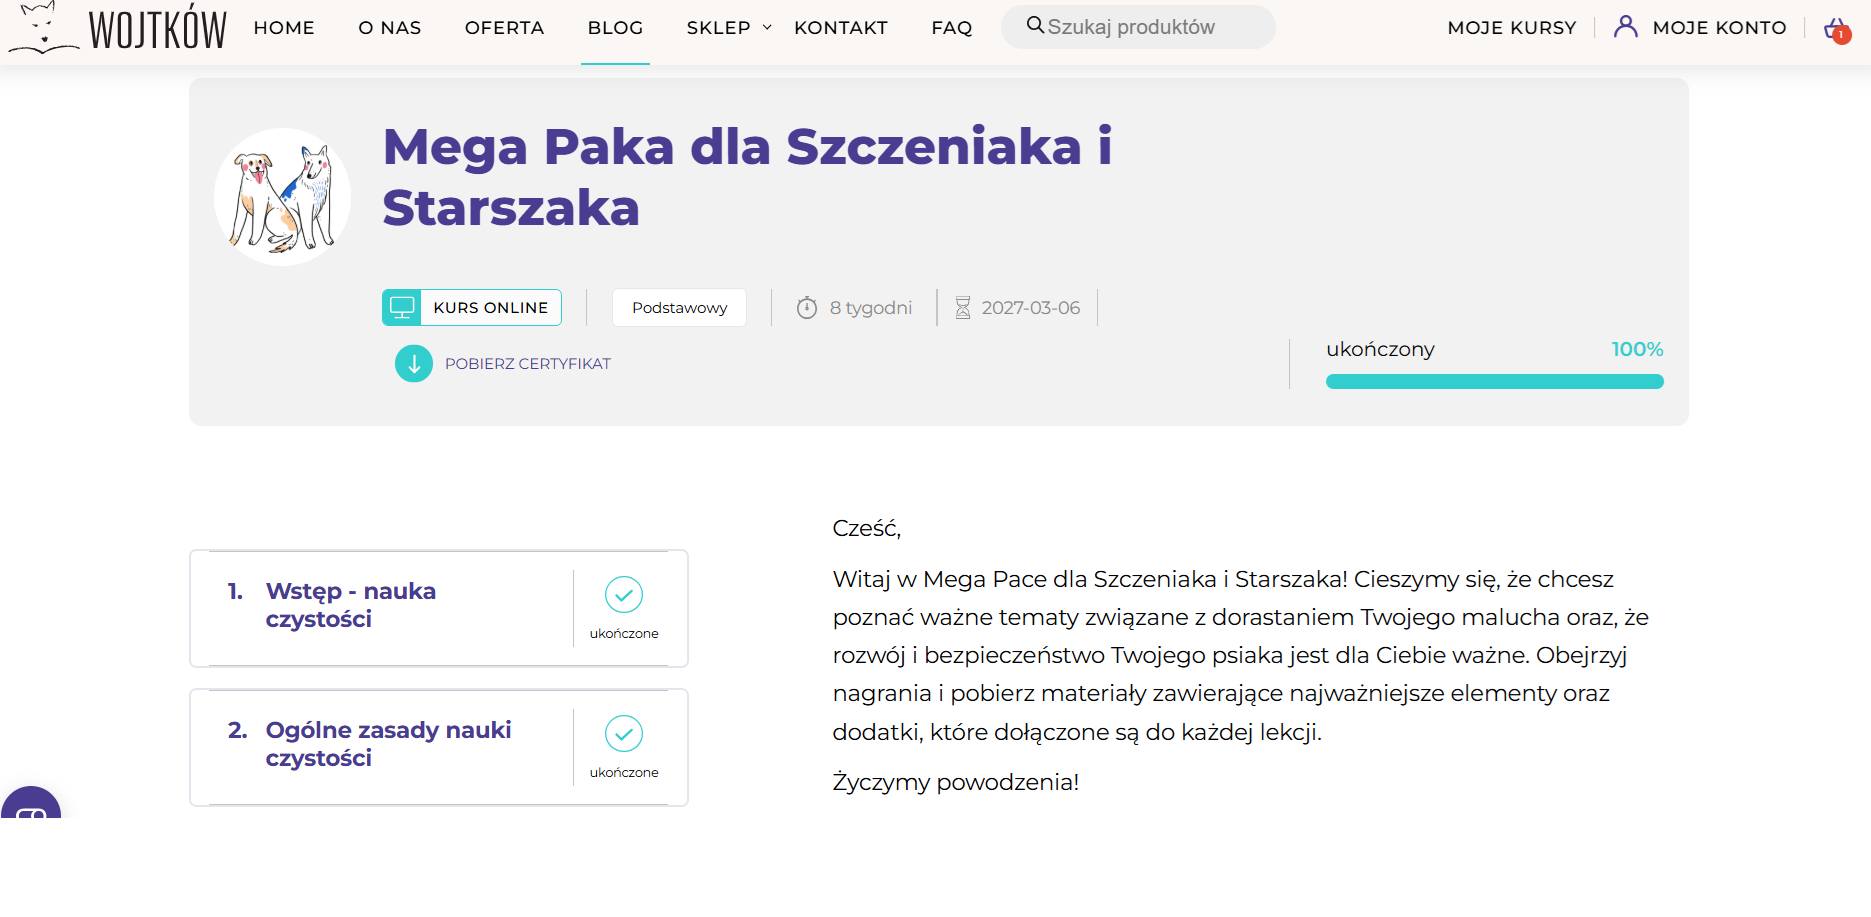Go to the Oferta menu item
Viewport: 1871px width, 917px height.
click(504, 28)
